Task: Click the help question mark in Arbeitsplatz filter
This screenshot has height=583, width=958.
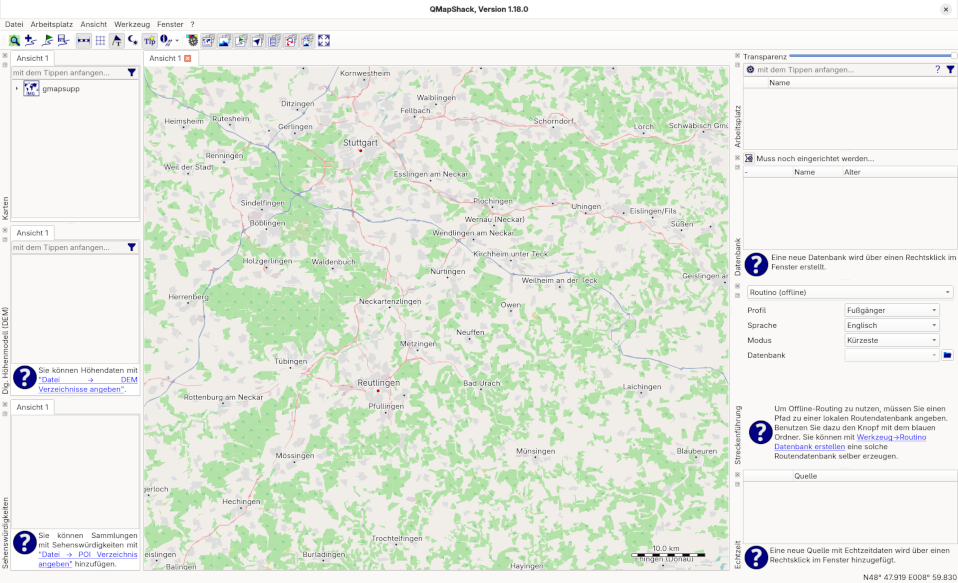Action: click(937, 70)
